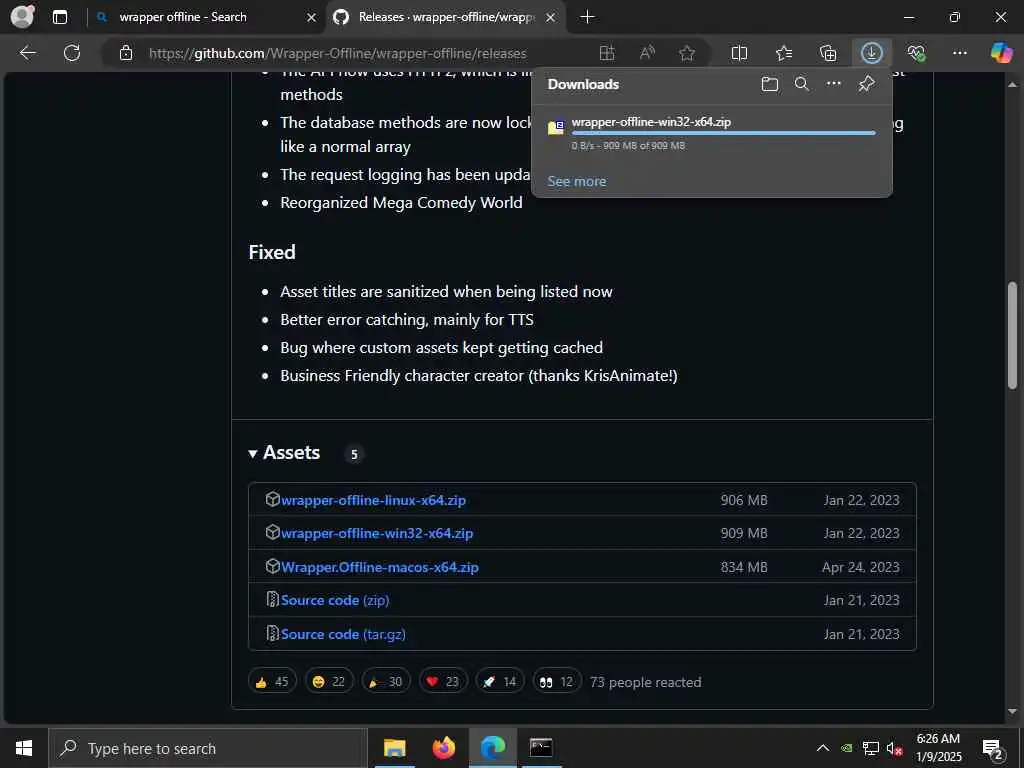
Task: Open the Favorites list icon
Action: click(784, 53)
